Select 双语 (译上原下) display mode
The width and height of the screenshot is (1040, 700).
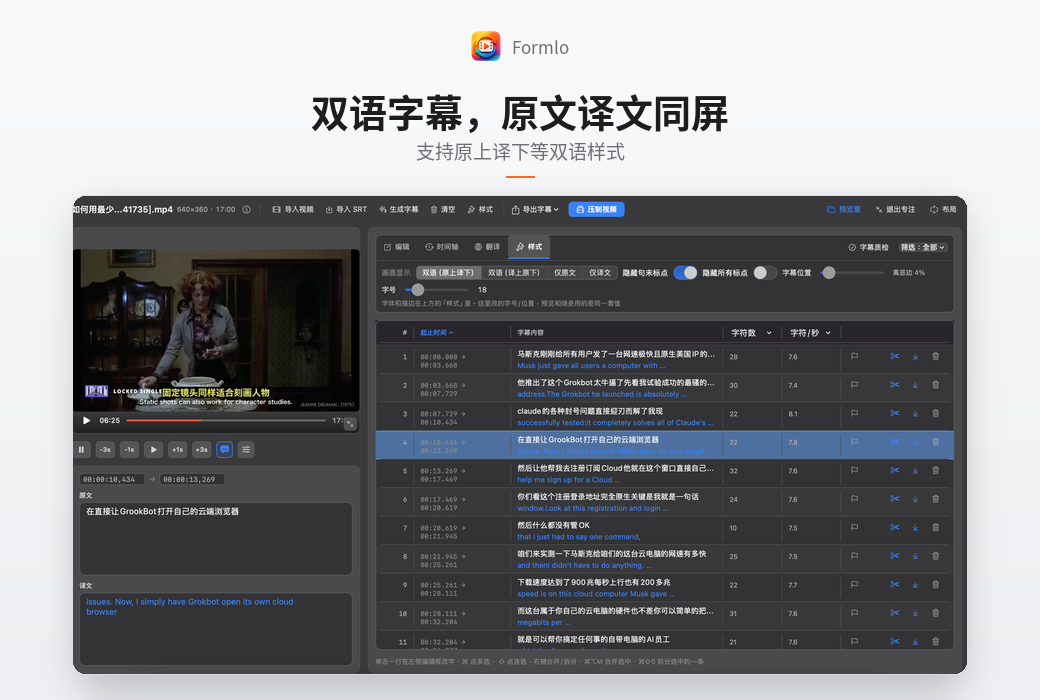pyautogui.click(x=514, y=273)
